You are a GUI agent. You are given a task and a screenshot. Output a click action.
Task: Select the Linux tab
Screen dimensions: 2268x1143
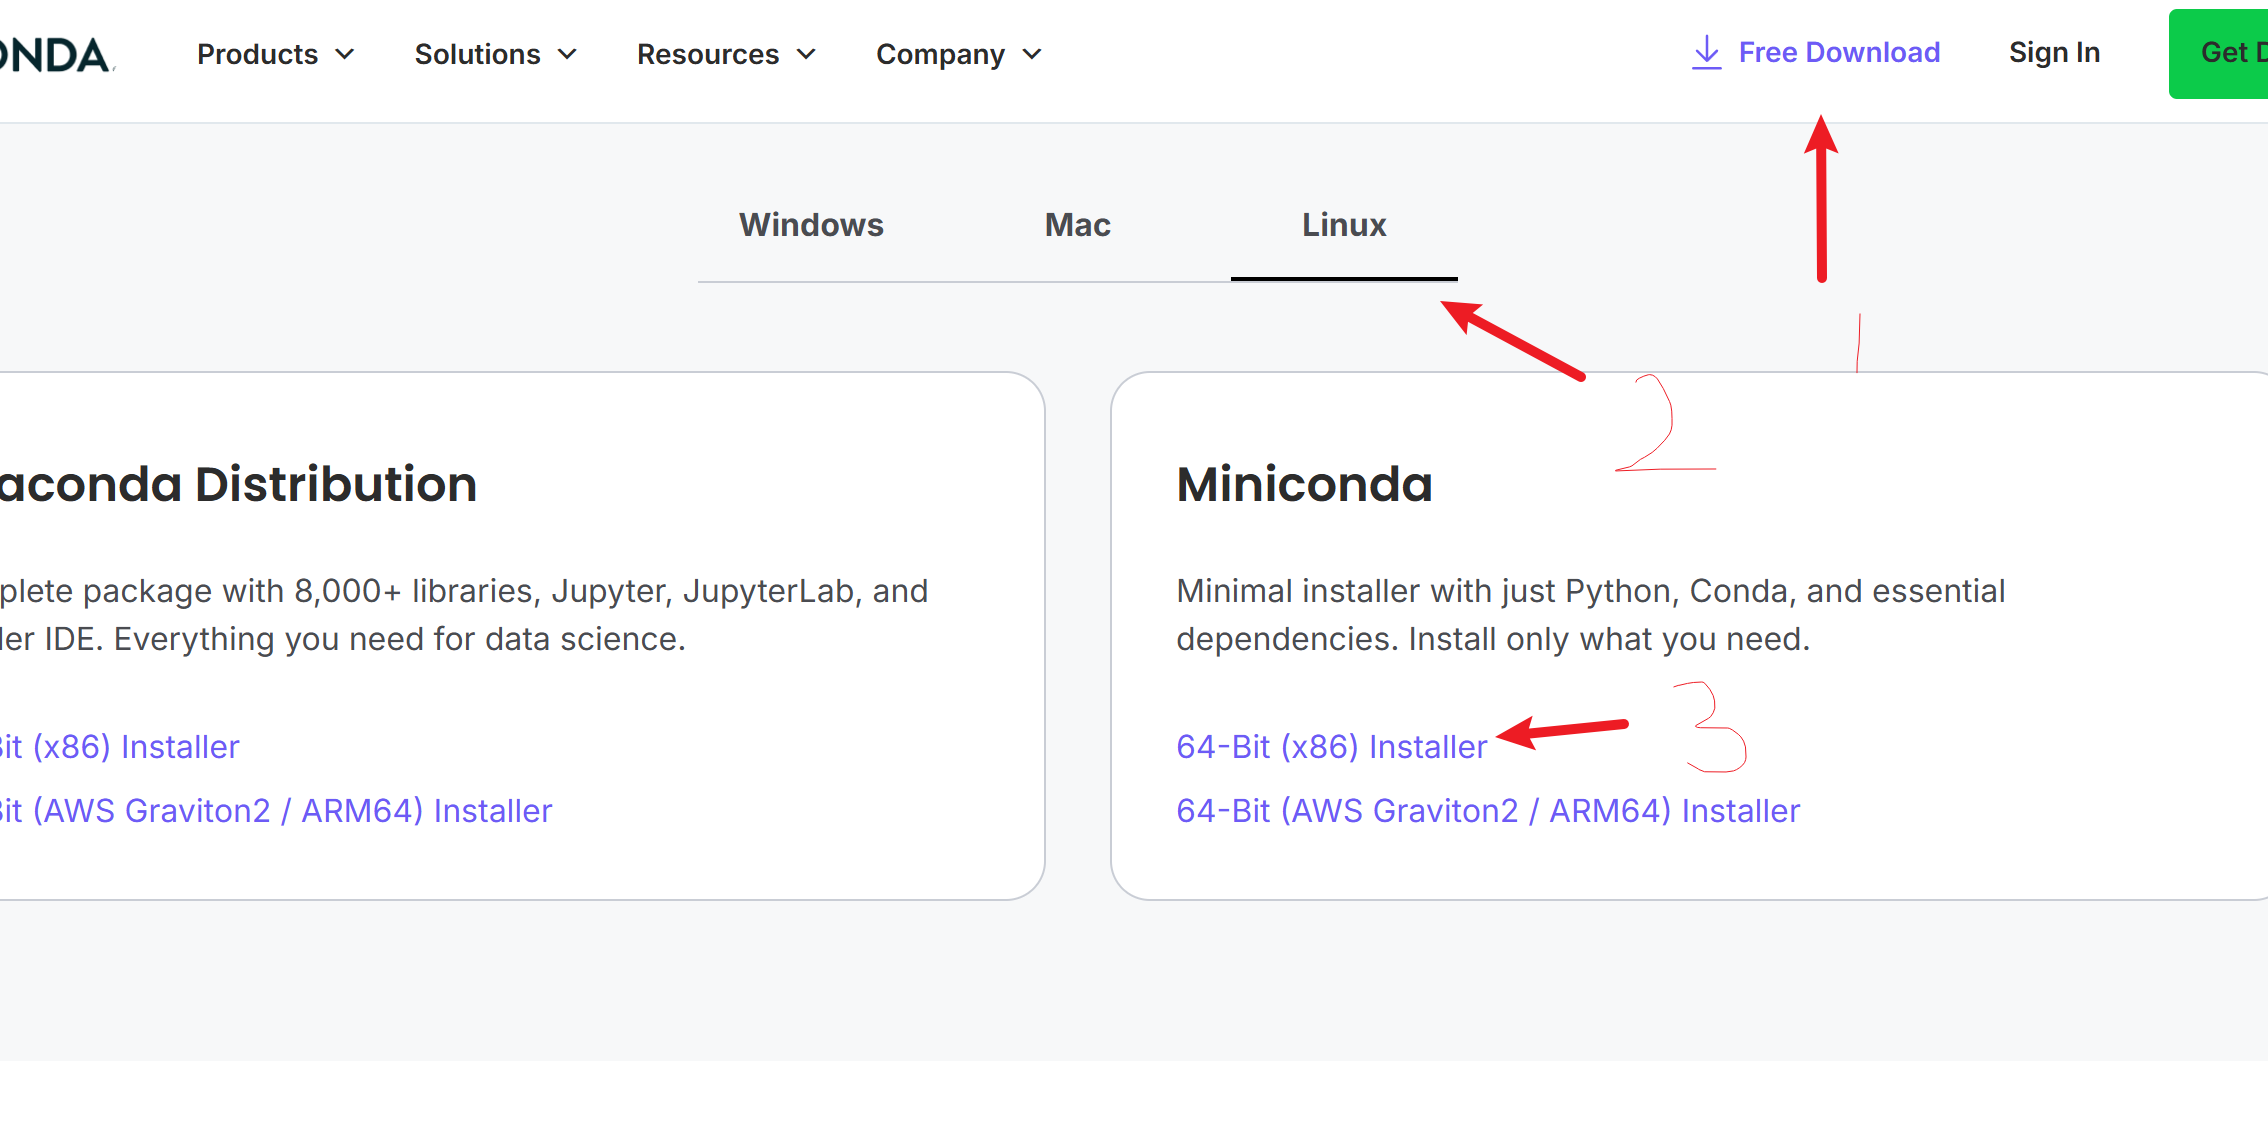click(x=1343, y=225)
